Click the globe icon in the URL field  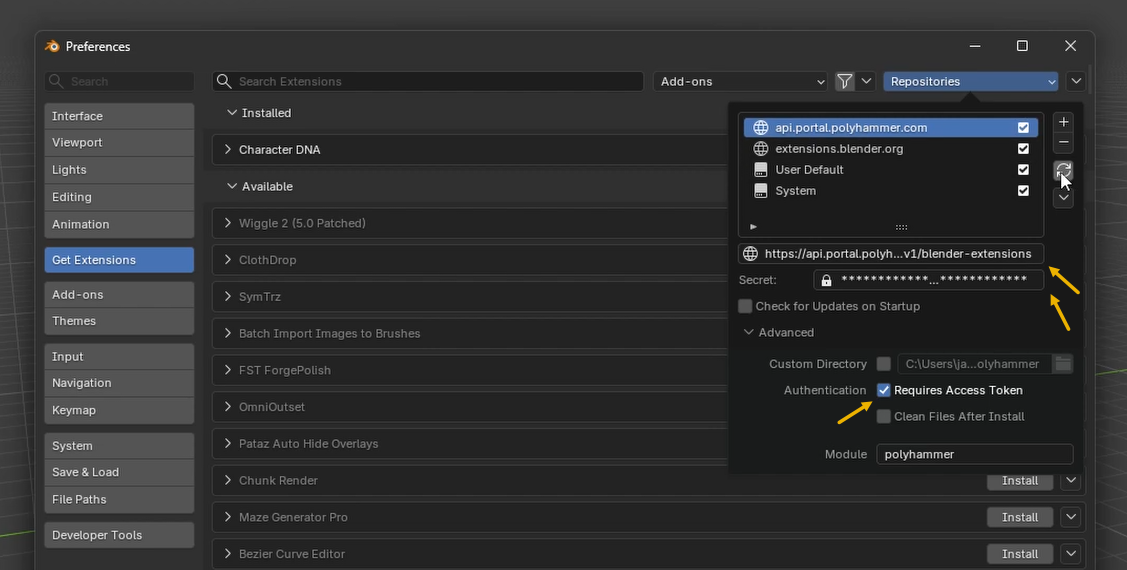click(x=750, y=254)
